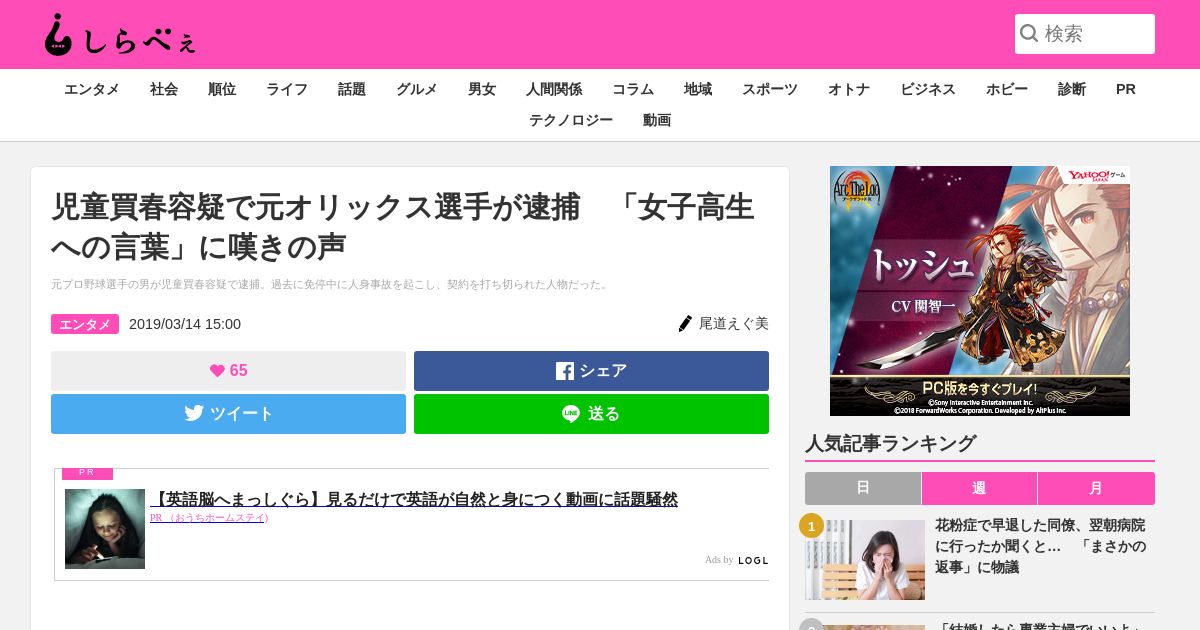Screen dimensions: 1200x630
Task: Open the 社会 category
Action: coord(164,89)
